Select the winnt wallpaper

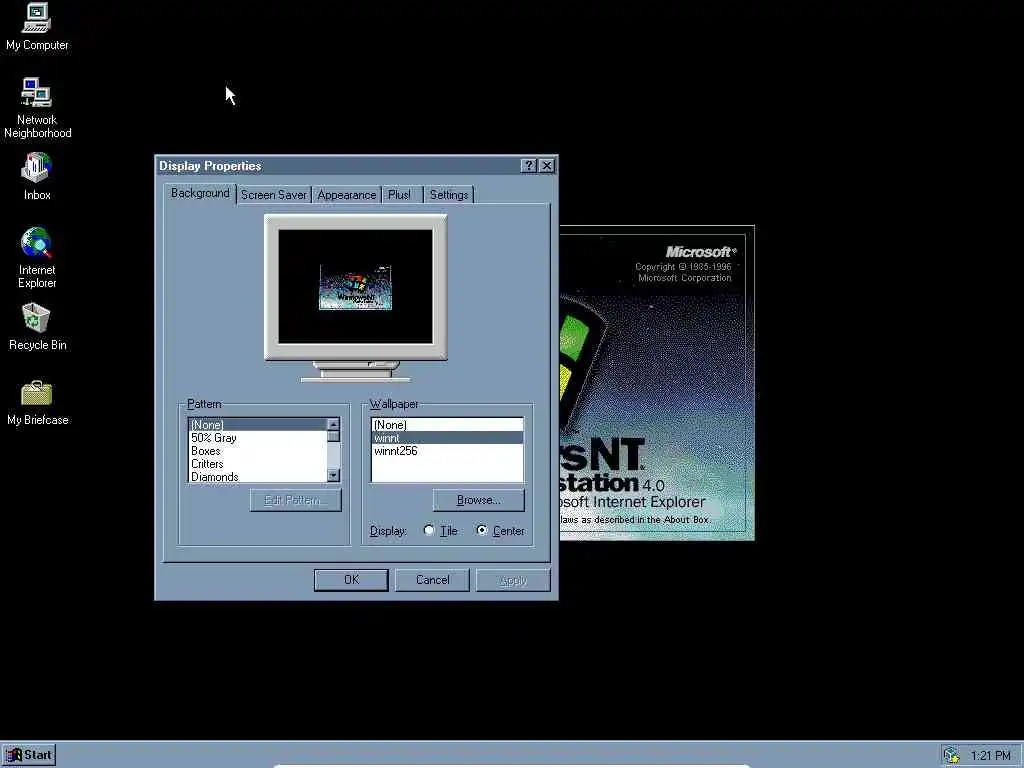pos(447,438)
